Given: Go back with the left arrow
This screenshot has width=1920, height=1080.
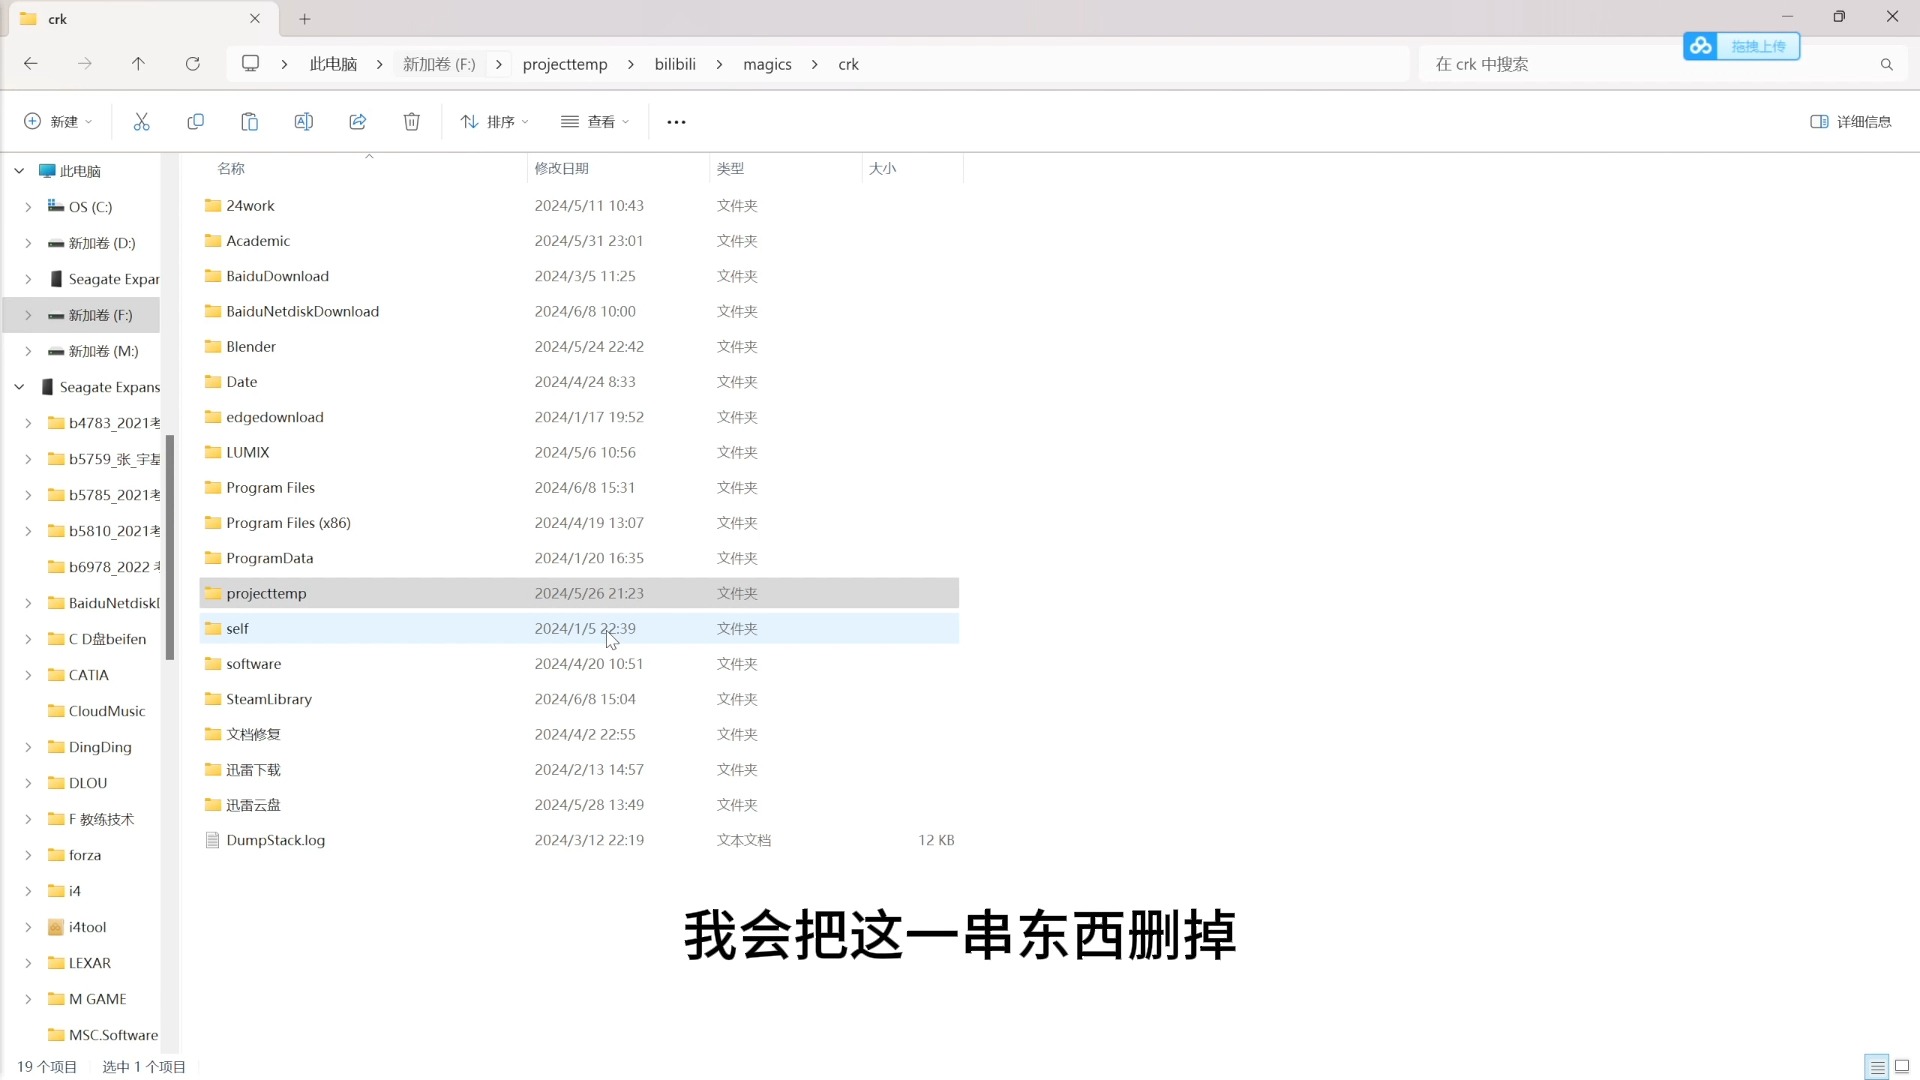Looking at the screenshot, I should [31, 64].
